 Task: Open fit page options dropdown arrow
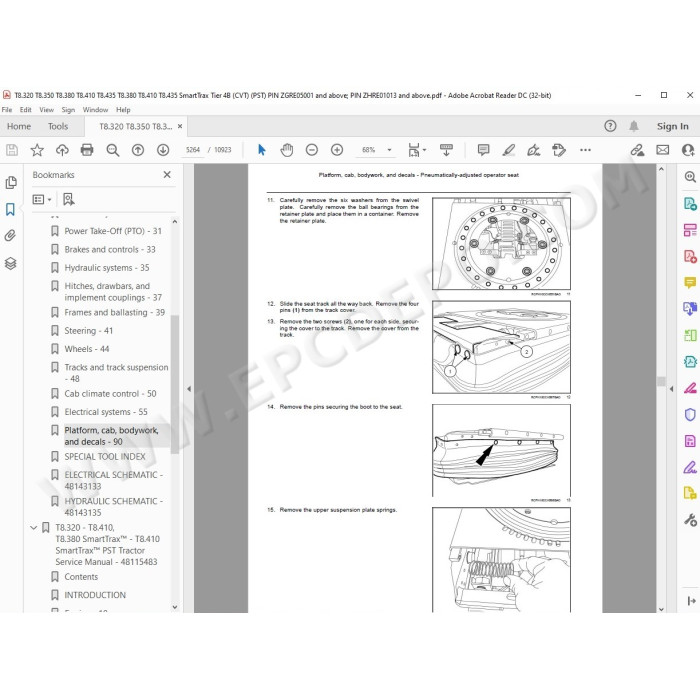pyautogui.click(x=425, y=150)
